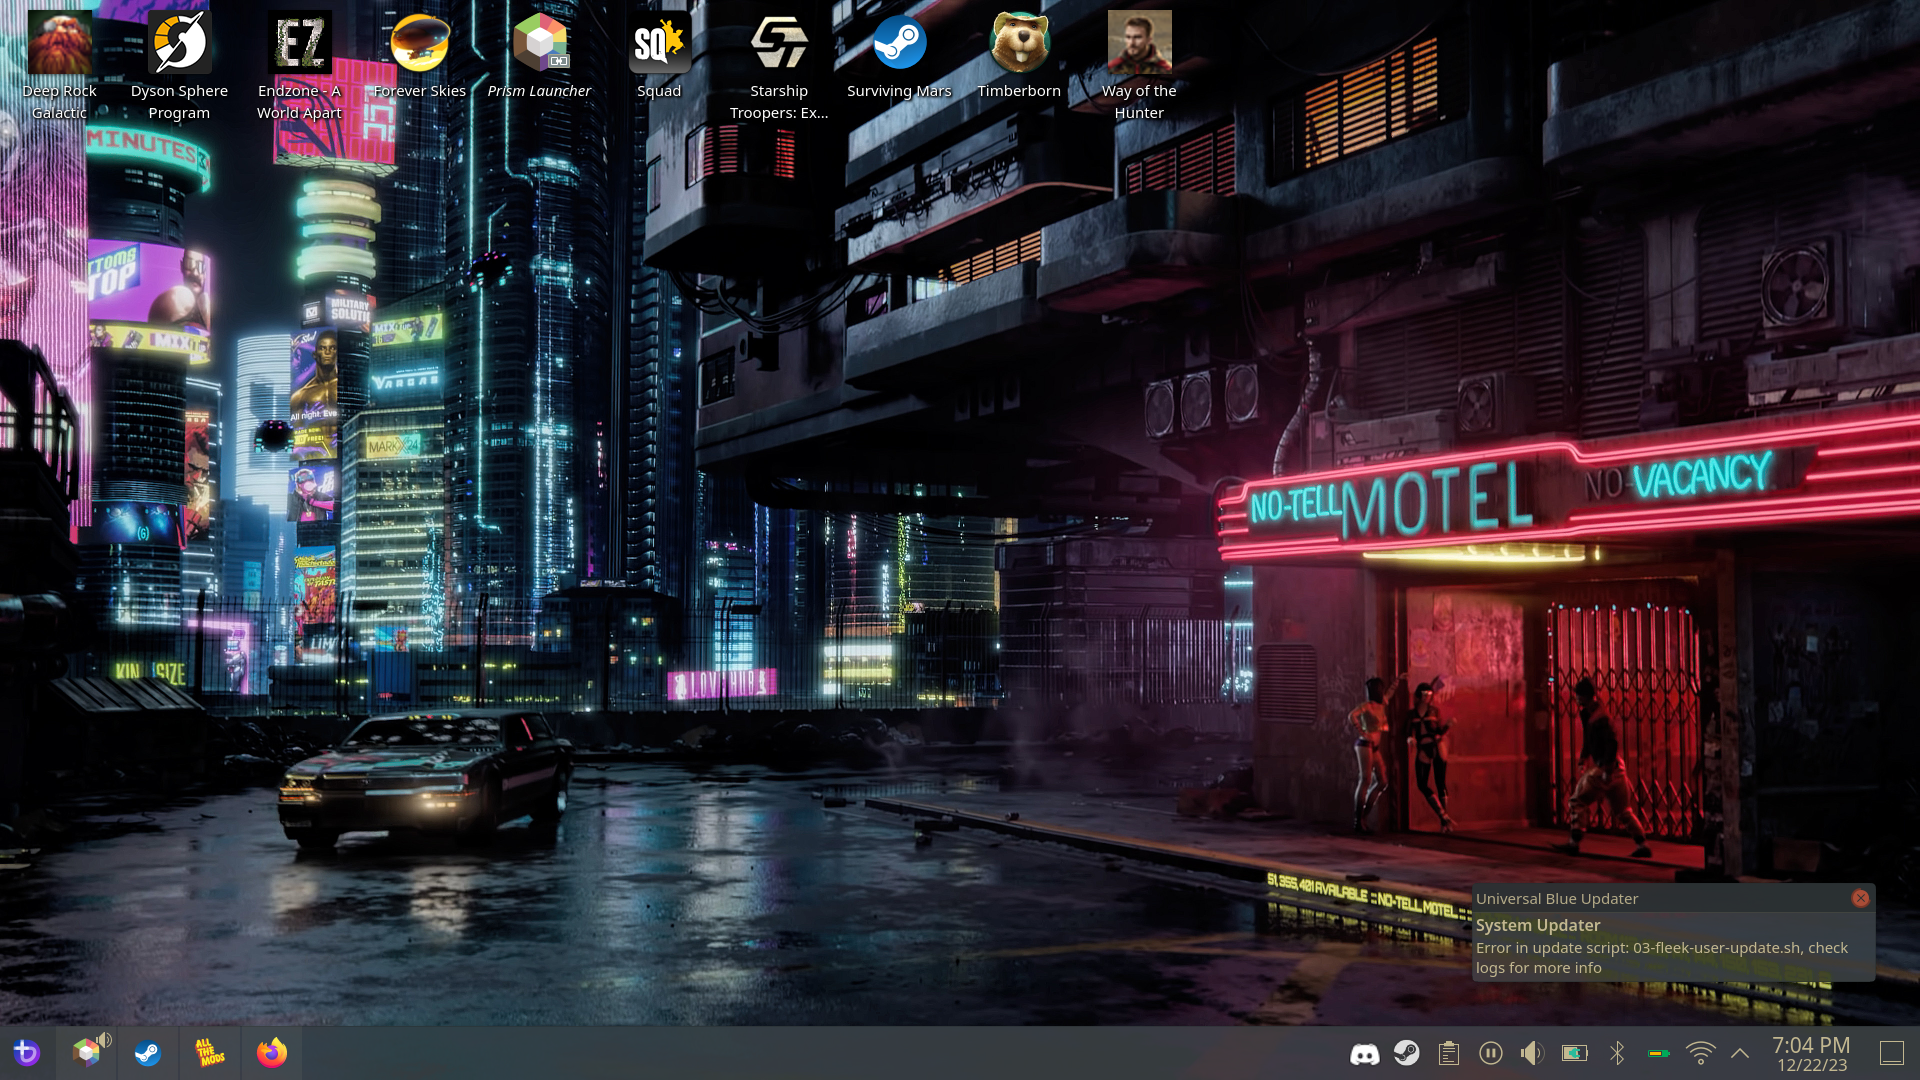This screenshot has width=1920, height=1080.
Task: Open the Steam system tray icon
Action: click(1406, 1053)
